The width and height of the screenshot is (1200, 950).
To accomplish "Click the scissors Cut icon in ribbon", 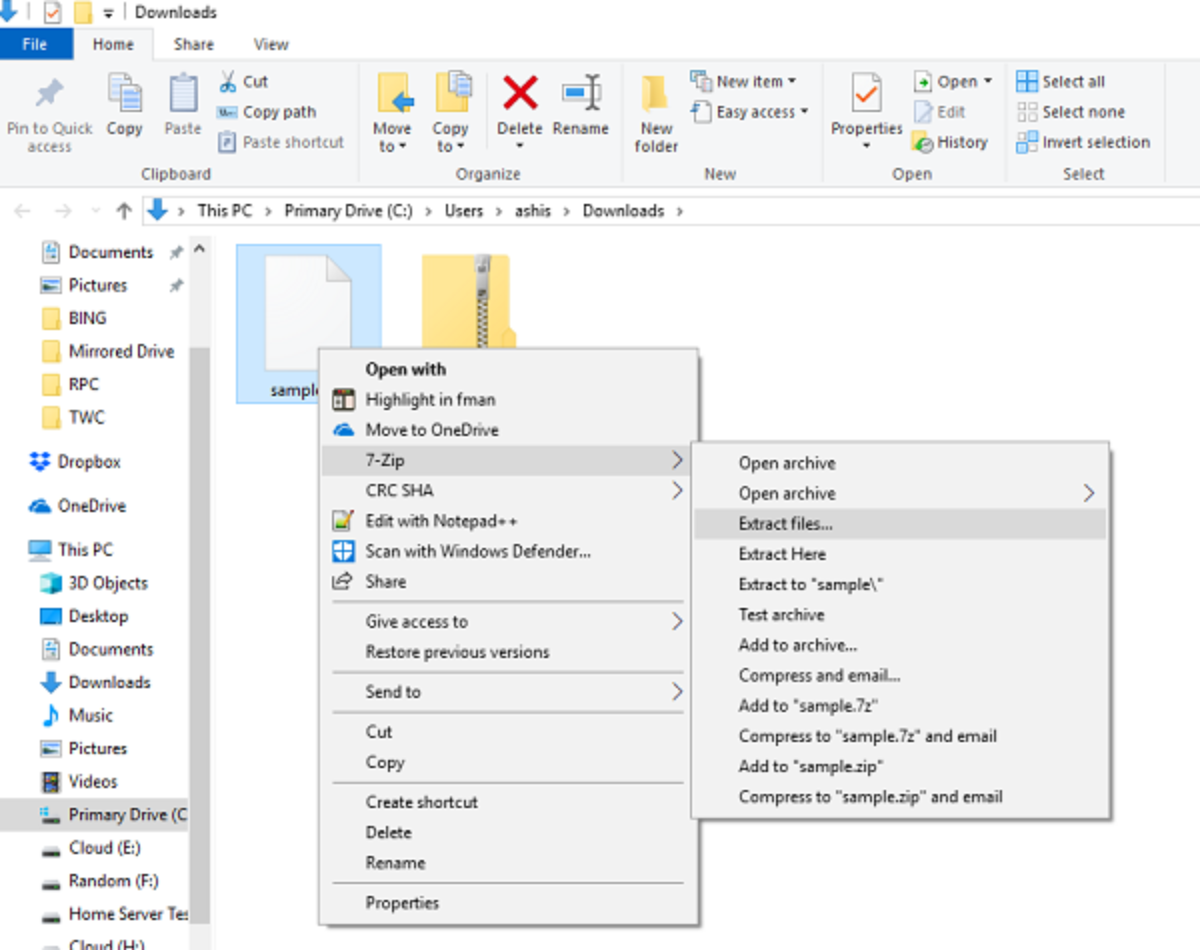I will [x=228, y=81].
